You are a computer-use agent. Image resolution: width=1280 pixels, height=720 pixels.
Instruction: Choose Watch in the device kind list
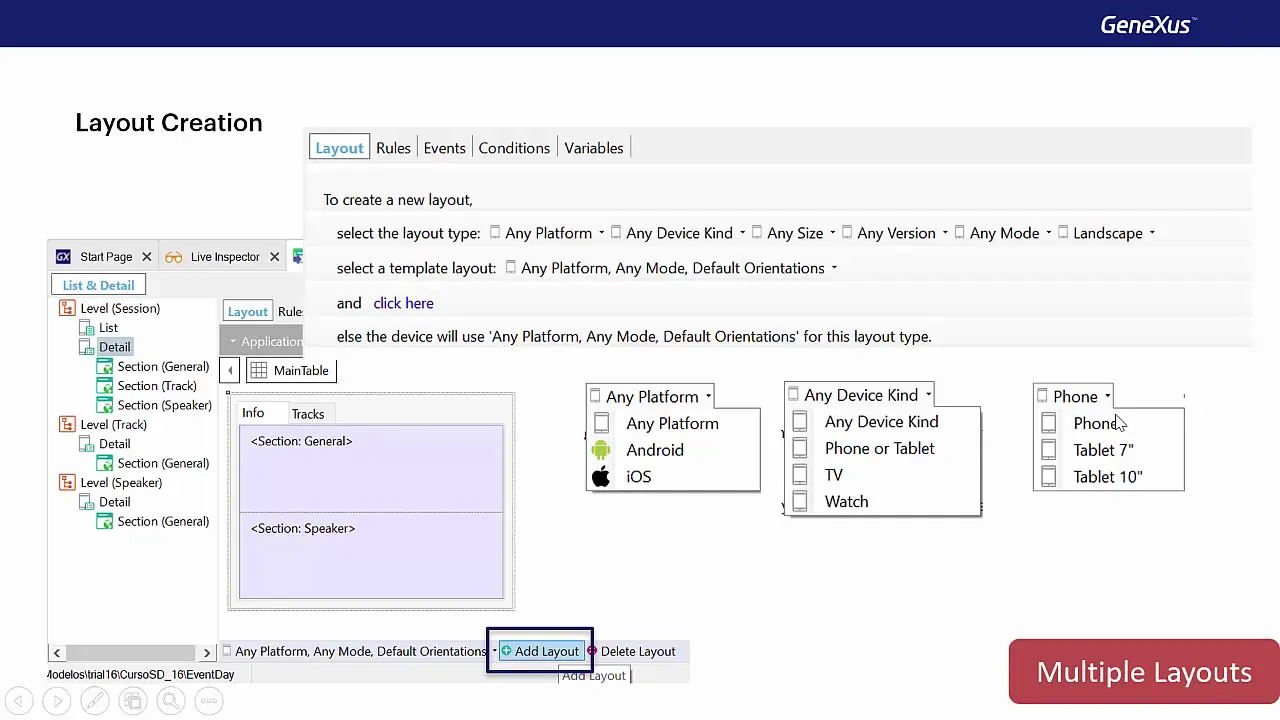click(x=846, y=502)
